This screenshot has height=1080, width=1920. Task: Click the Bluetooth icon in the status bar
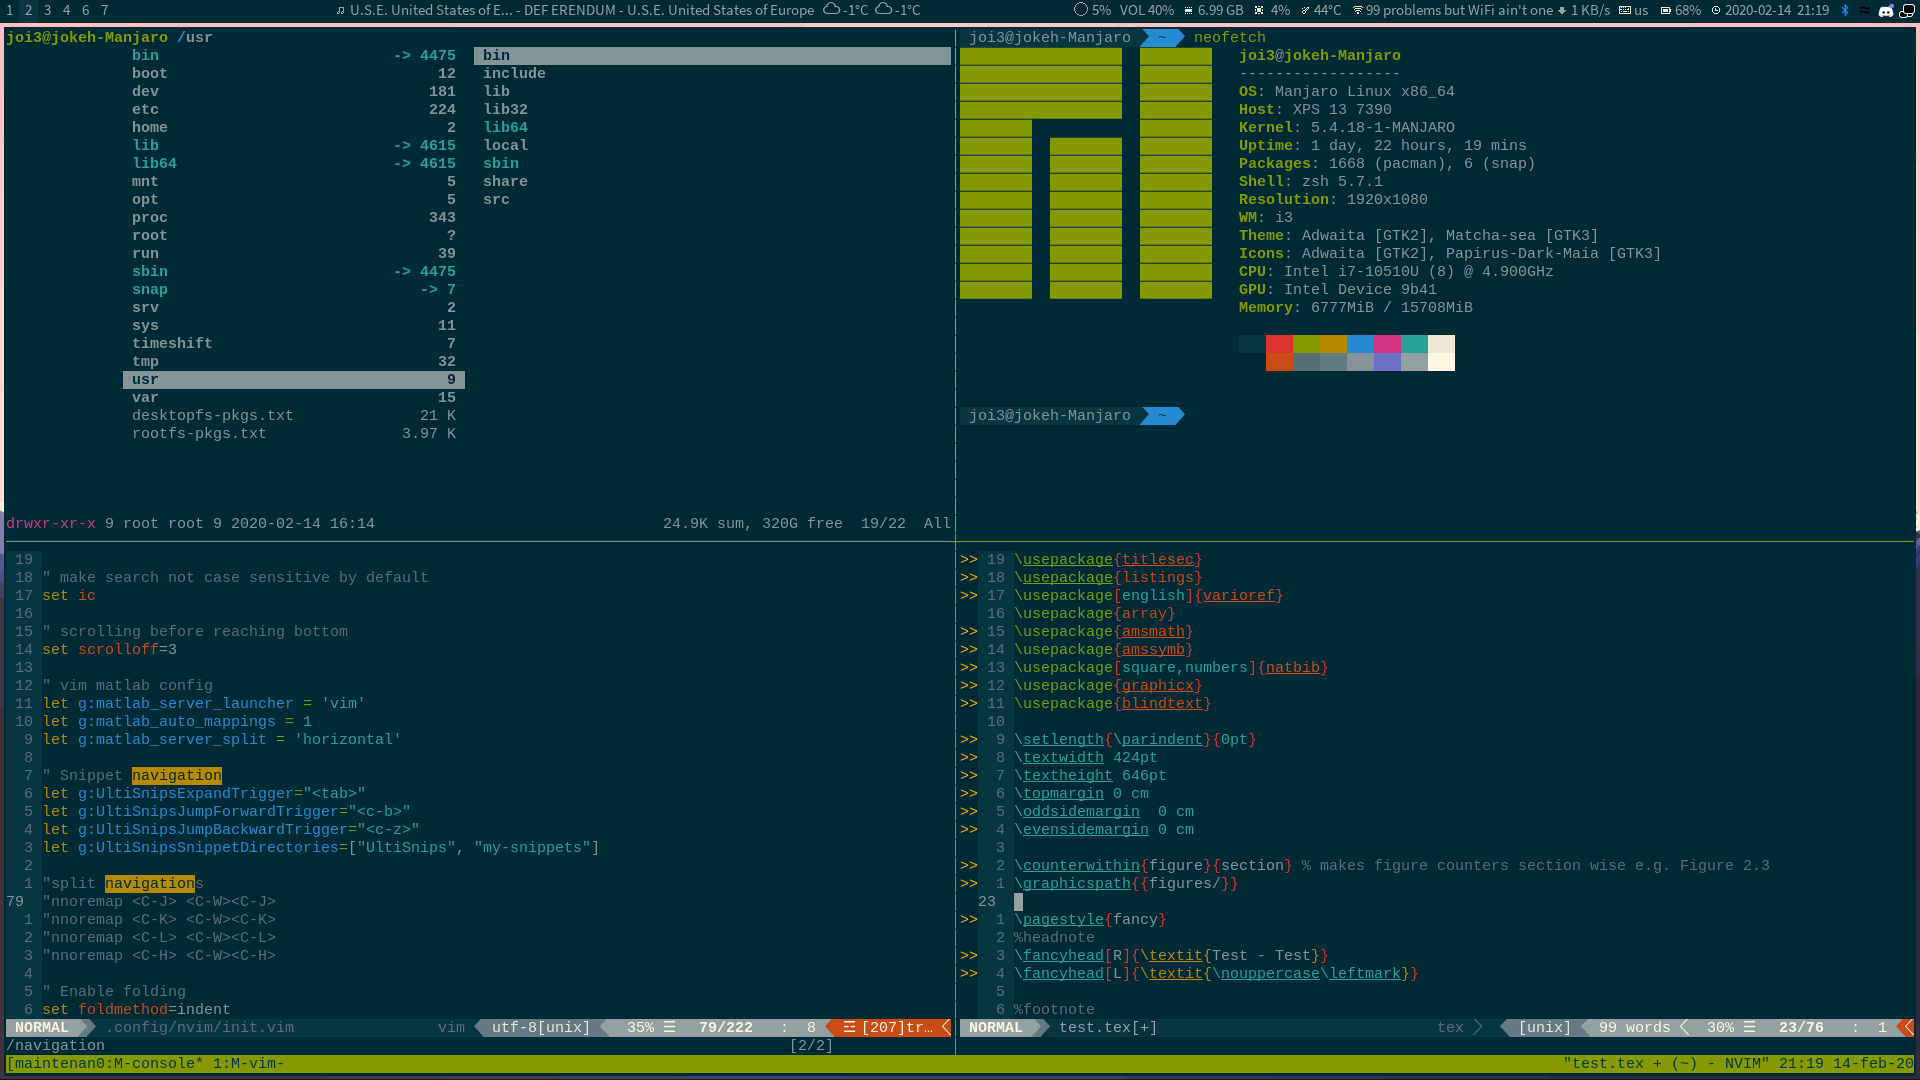pyautogui.click(x=1845, y=11)
